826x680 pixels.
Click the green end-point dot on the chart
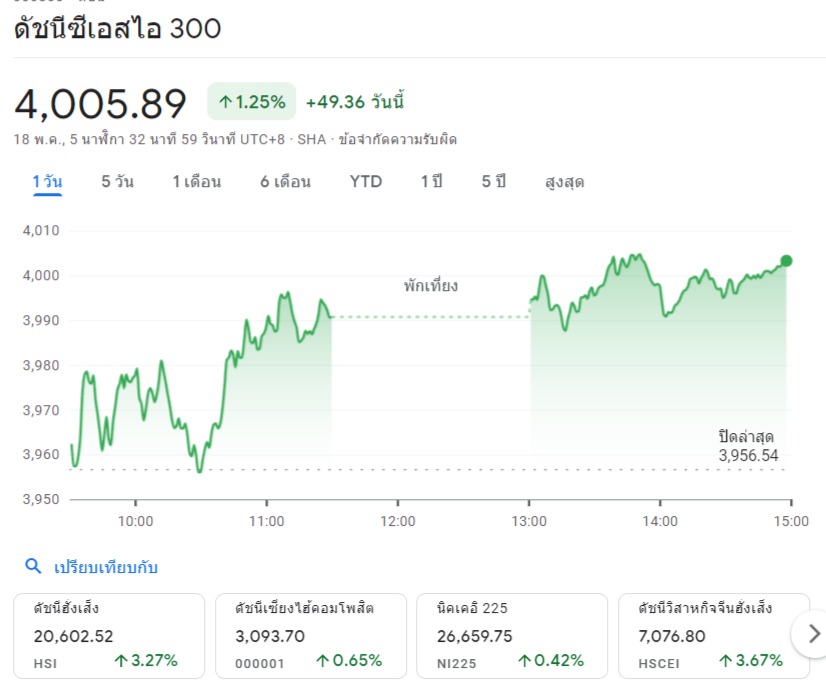click(786, 261)
